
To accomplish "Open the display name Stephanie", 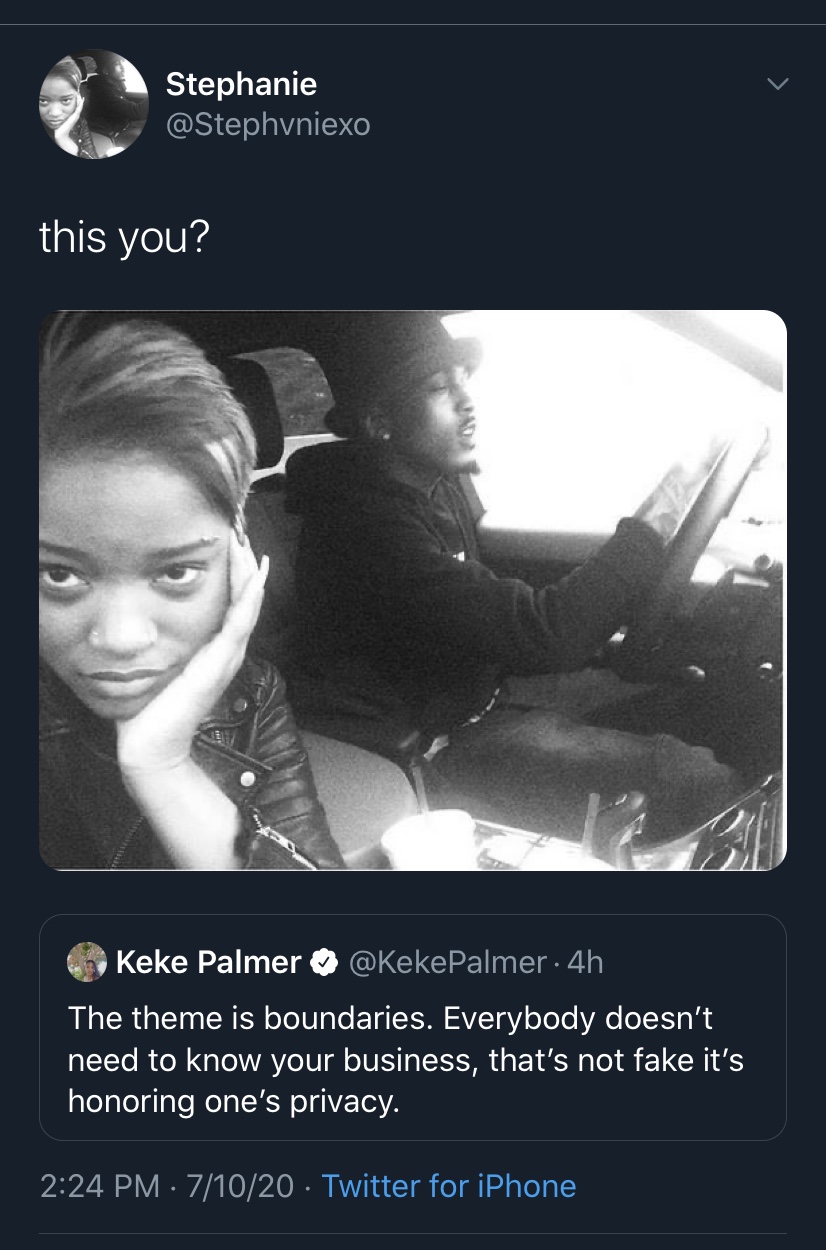I will [241, 84].
